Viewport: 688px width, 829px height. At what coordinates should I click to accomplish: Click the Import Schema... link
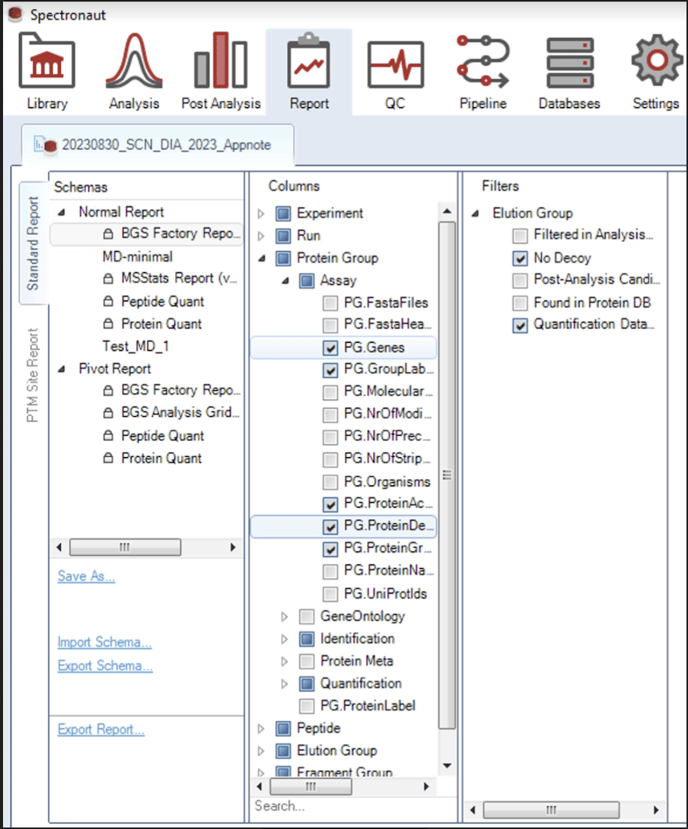pos(104,642)
